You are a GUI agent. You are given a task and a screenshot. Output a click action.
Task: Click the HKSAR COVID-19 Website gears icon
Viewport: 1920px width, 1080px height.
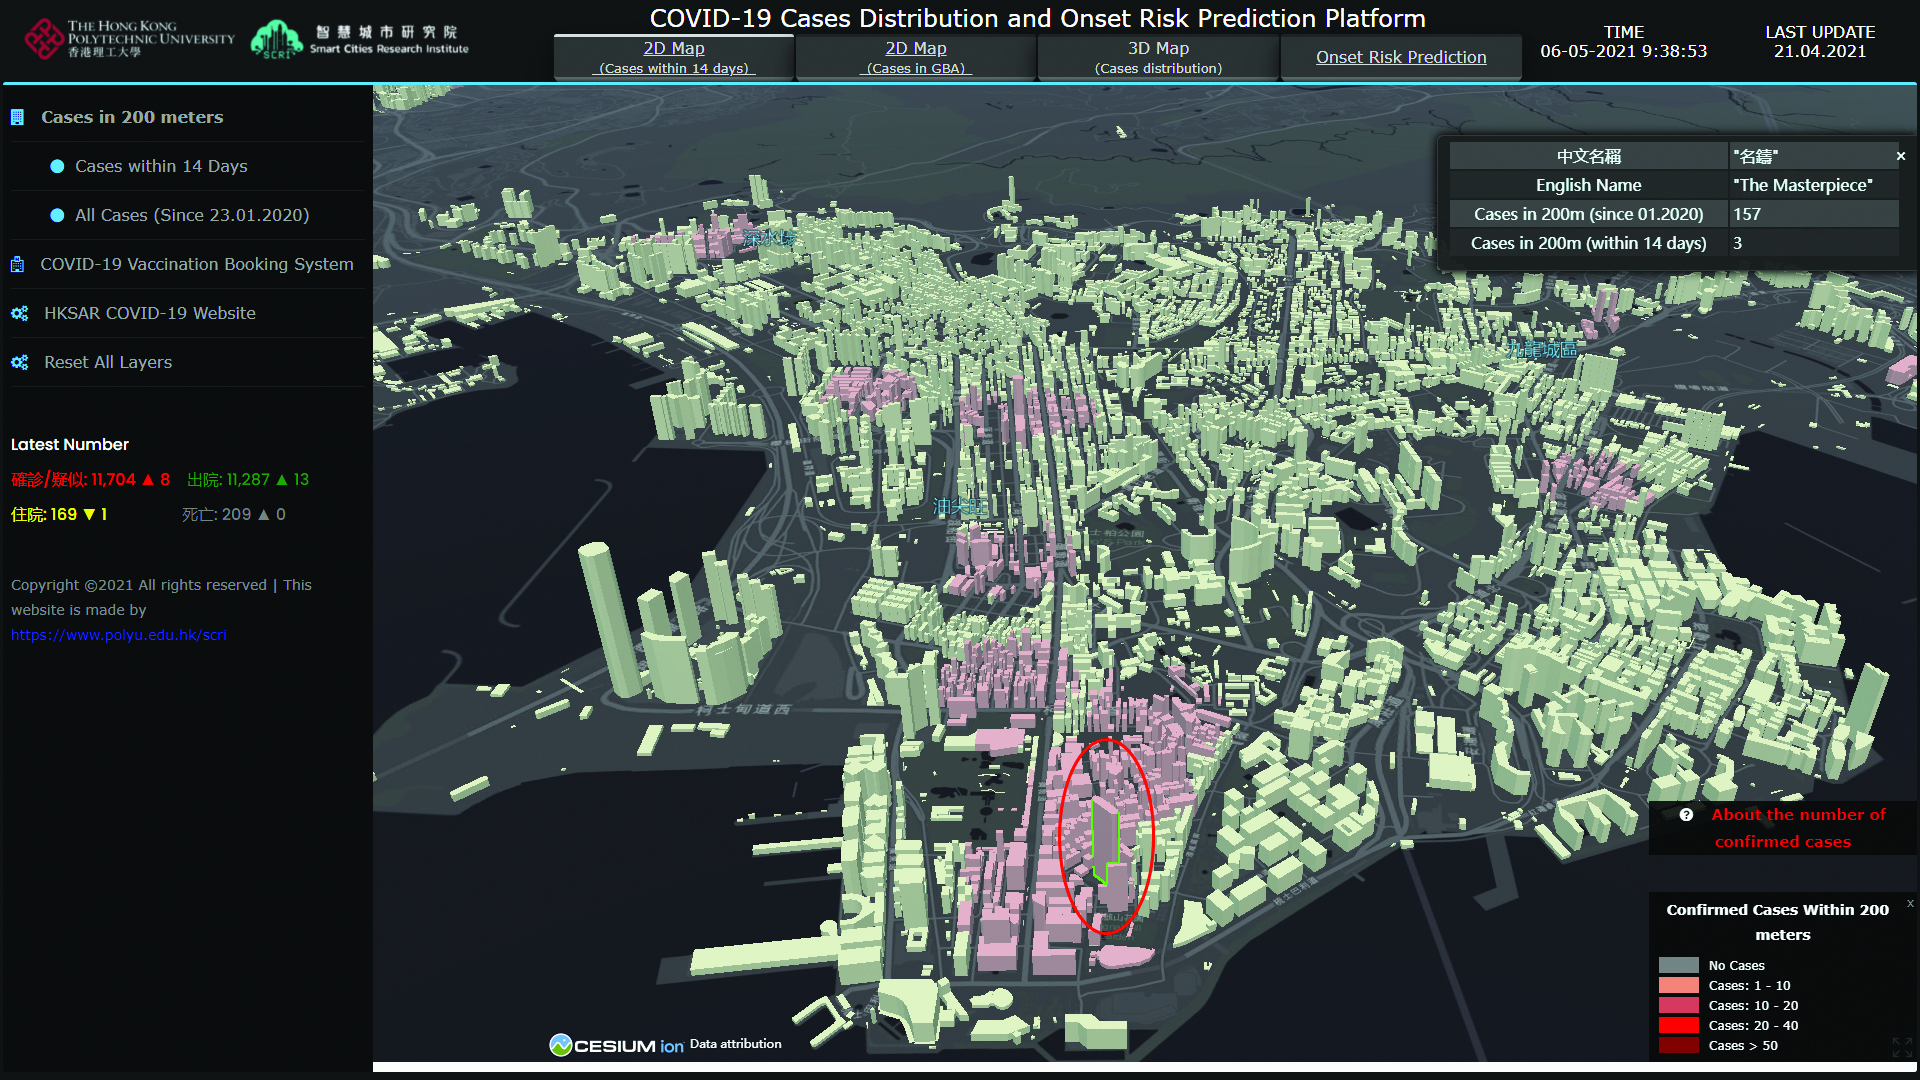point(19,314)
